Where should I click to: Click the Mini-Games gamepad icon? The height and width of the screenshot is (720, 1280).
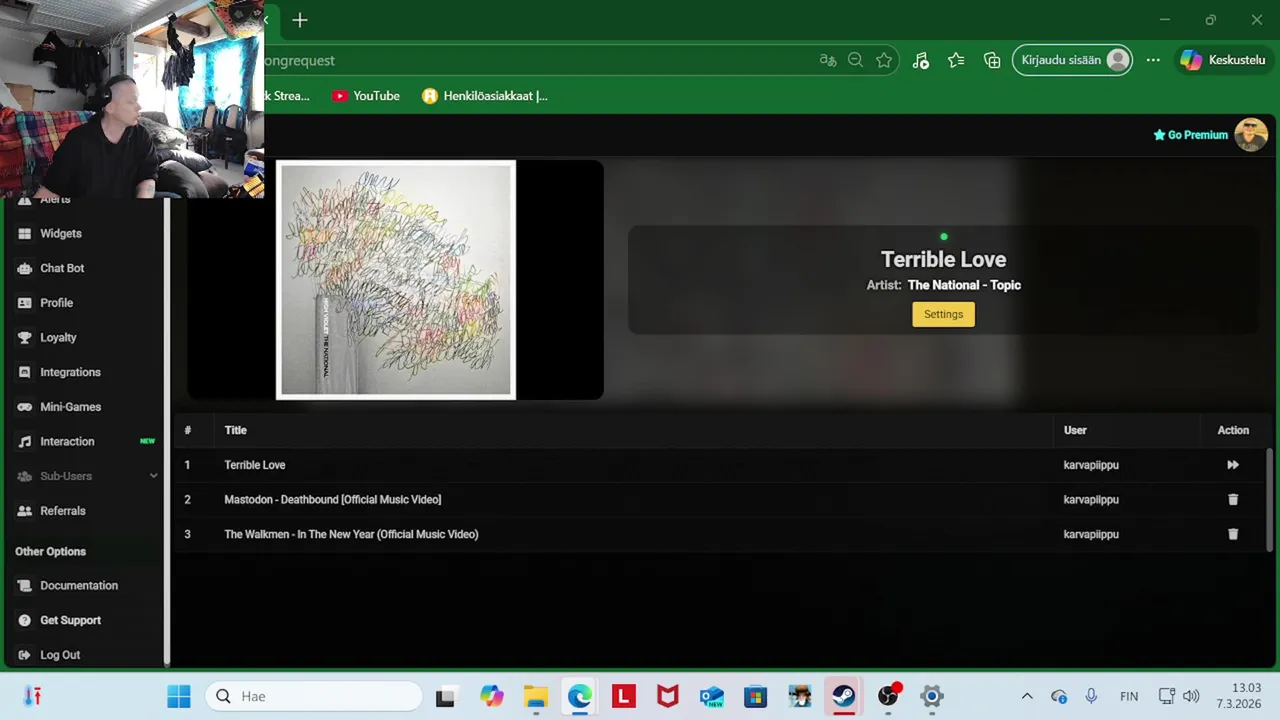25,407
